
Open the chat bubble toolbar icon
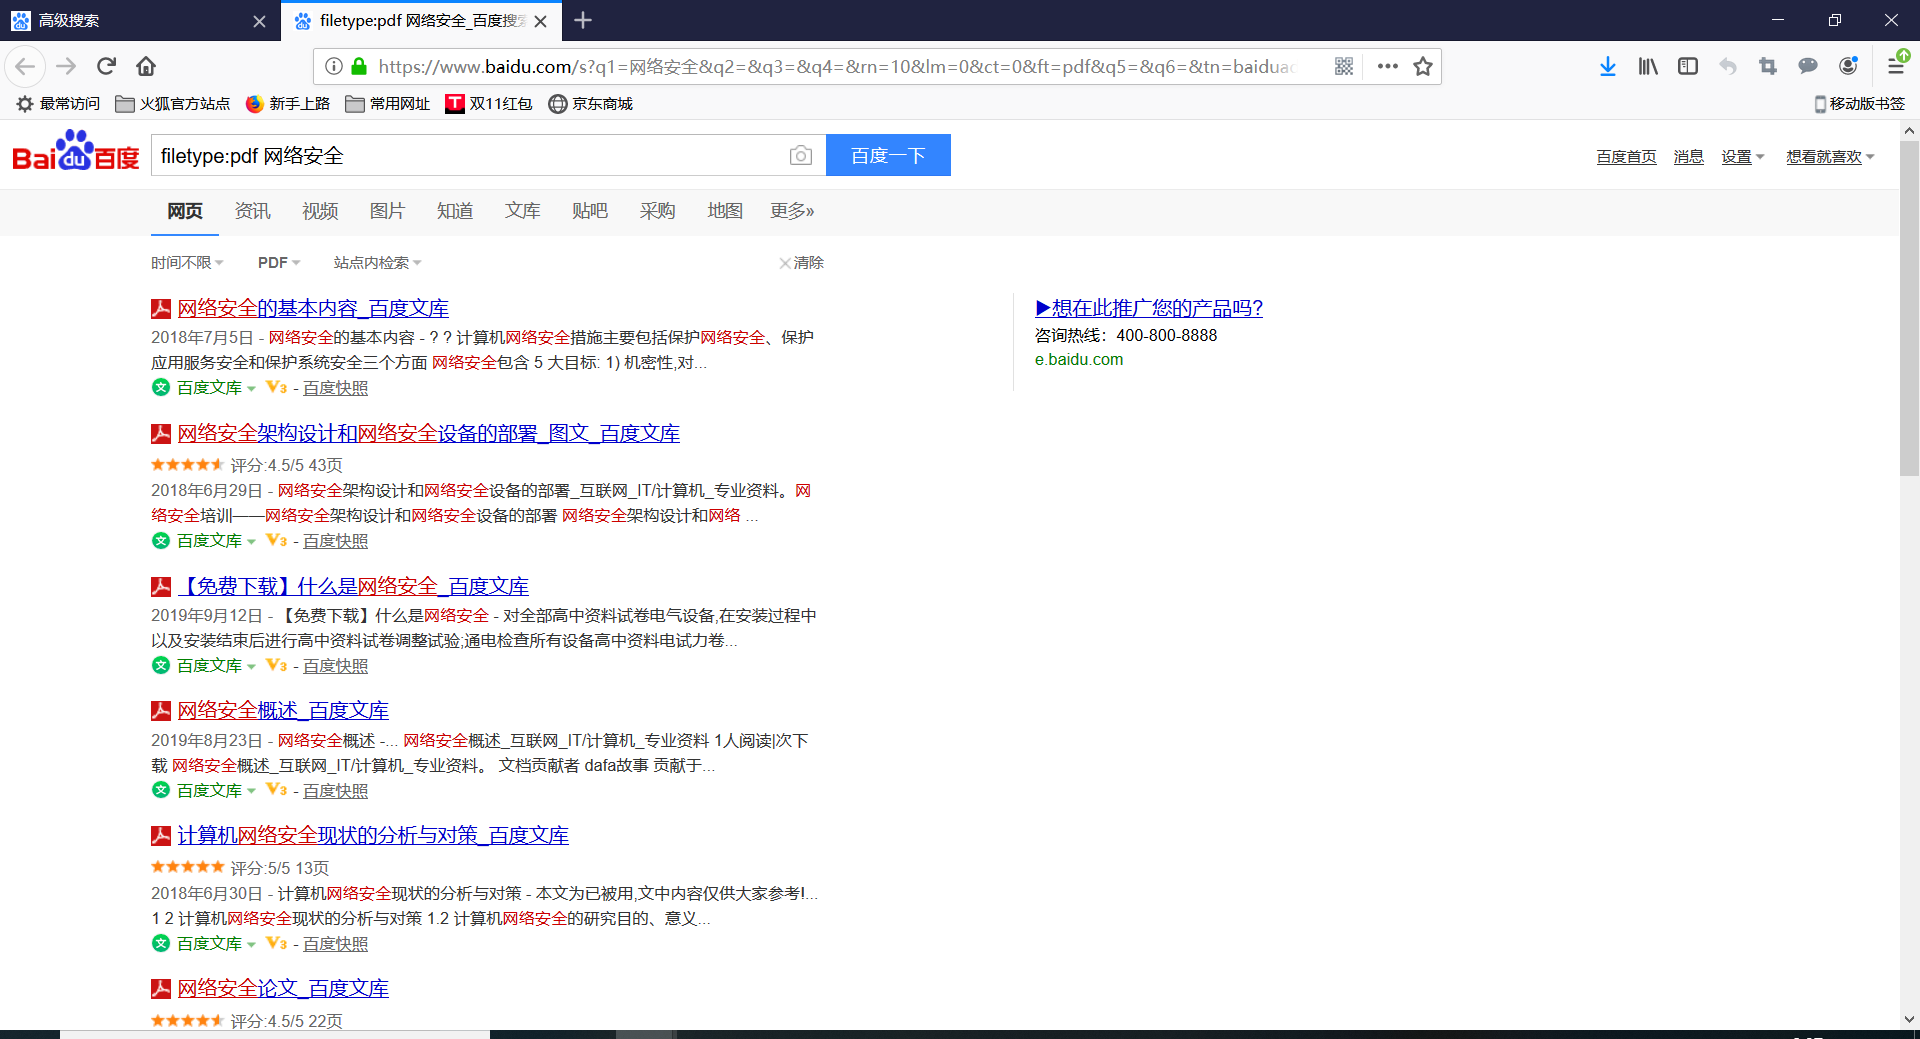click(1808, 67)
